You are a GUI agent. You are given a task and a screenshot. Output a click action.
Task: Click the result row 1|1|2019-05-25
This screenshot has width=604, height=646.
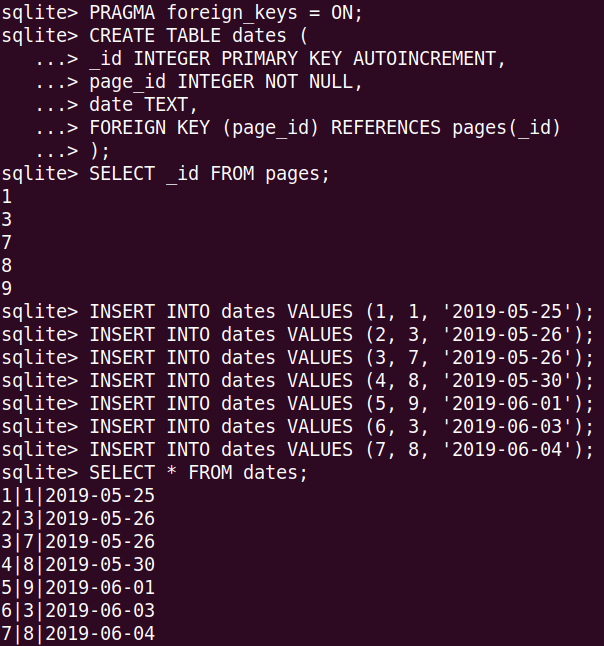pos(78,495)
